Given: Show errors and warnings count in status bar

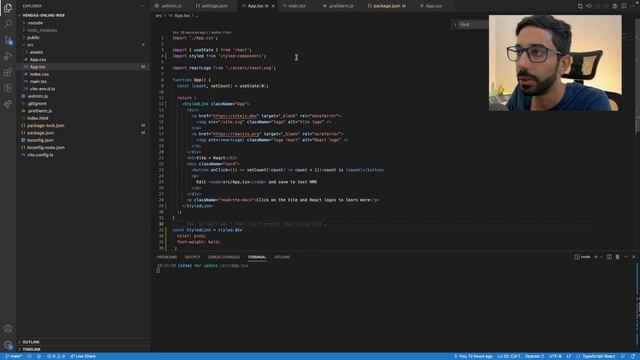Looking at the screenshot, I should [x=56, y=356].
